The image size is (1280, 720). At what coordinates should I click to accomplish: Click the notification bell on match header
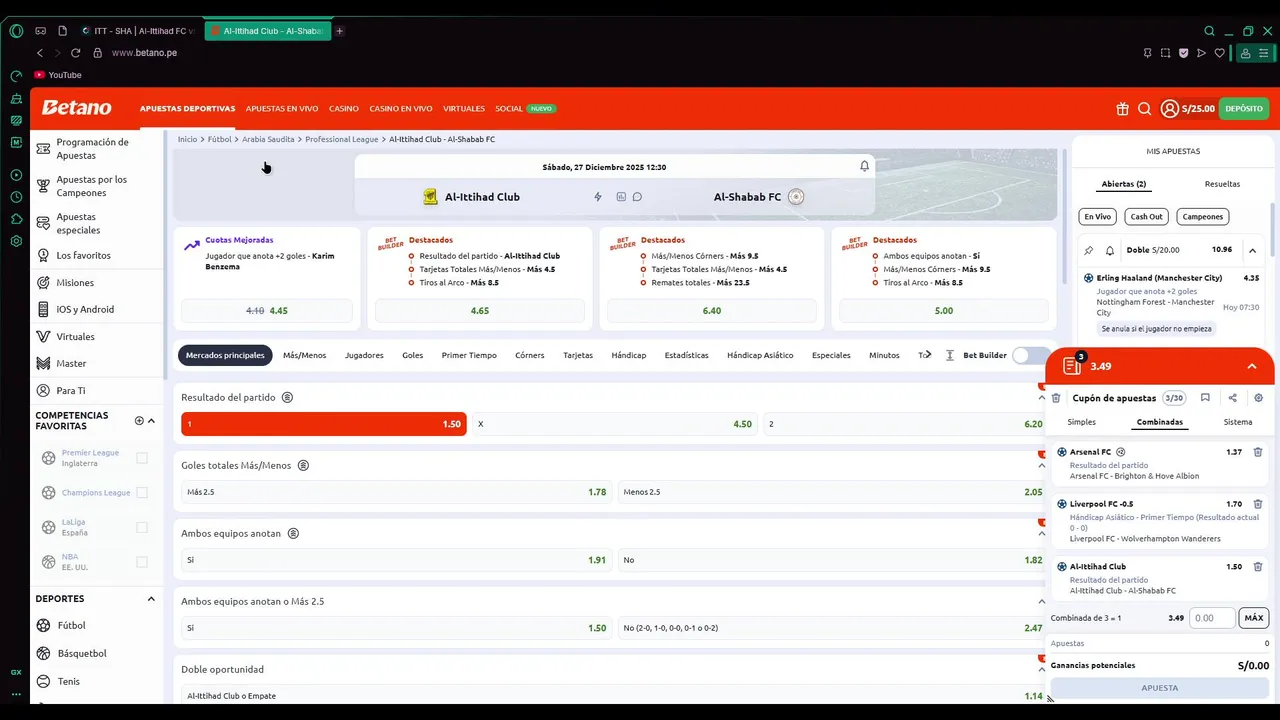tap(865, 166)
